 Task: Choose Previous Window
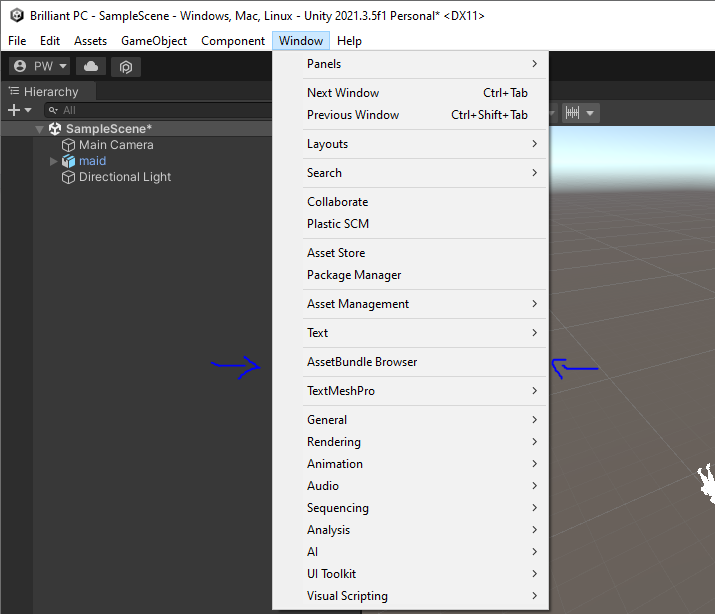click(x=410, y=115)
